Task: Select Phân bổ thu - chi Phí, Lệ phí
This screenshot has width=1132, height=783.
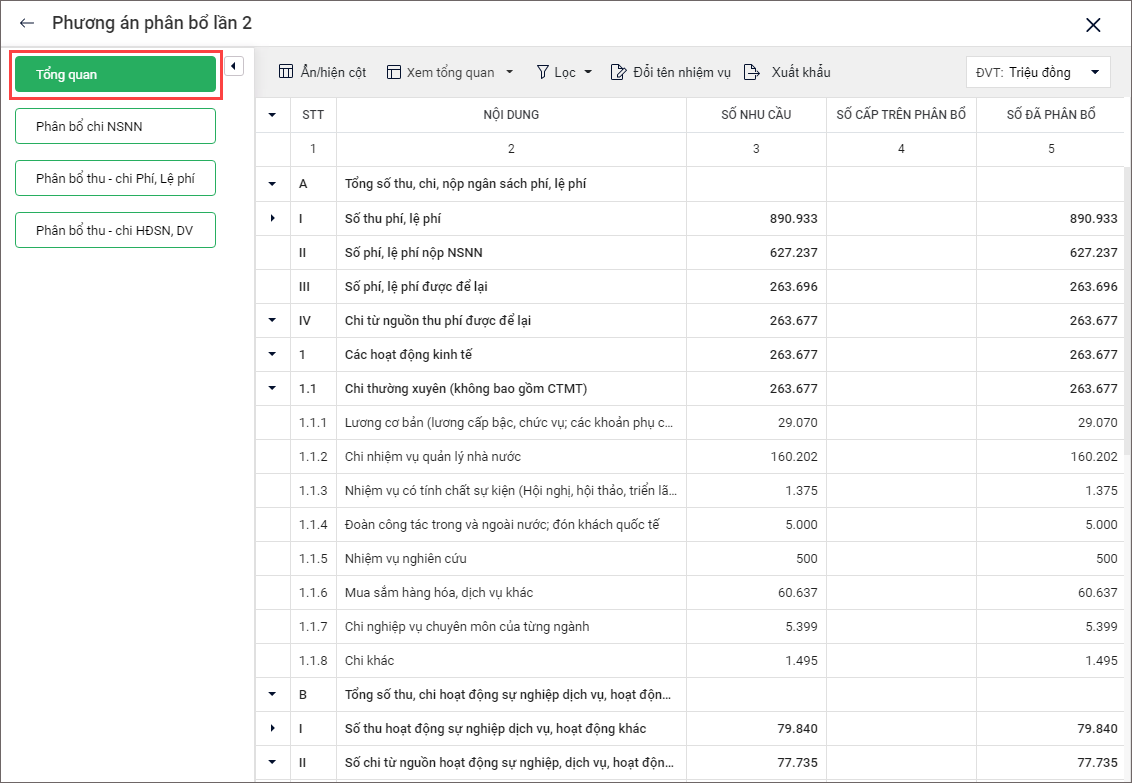Action: [x=115, y=178]
